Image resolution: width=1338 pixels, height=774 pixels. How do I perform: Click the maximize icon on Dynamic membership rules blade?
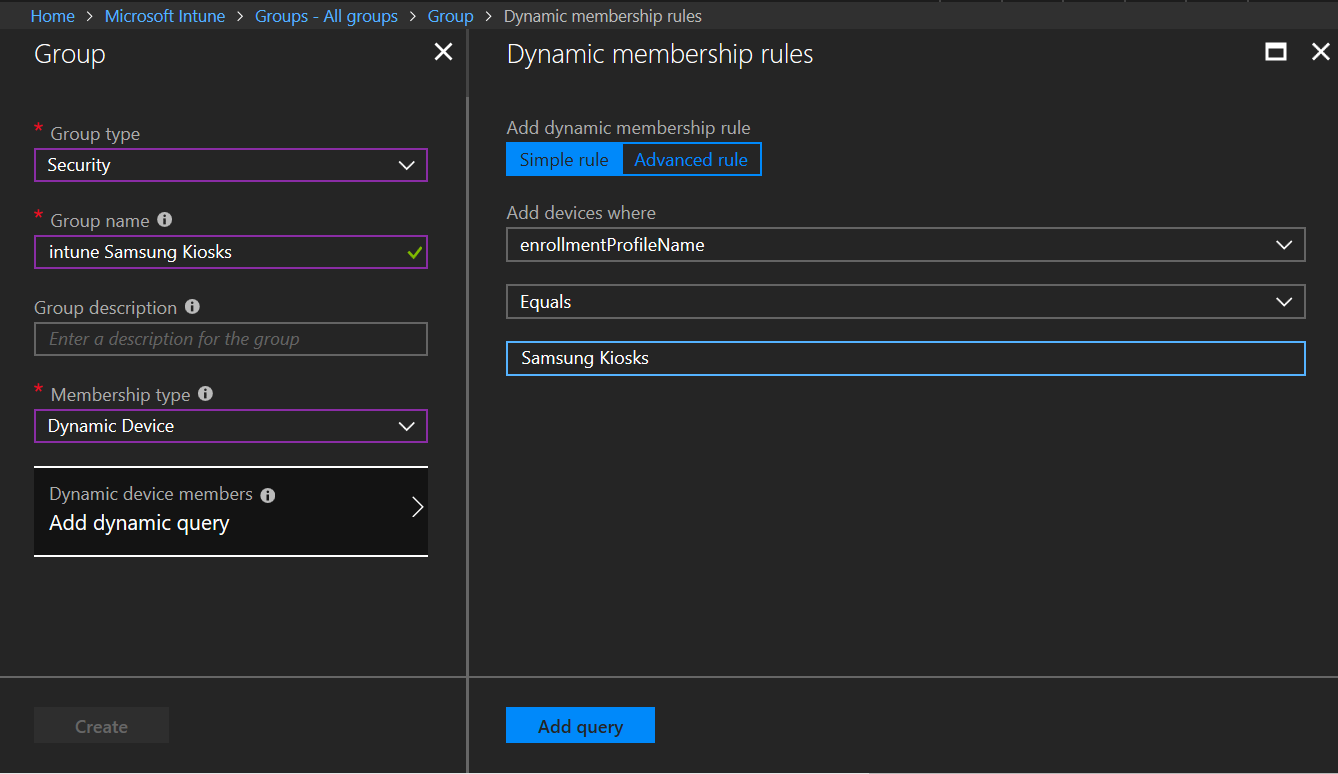coord(1275,51)
